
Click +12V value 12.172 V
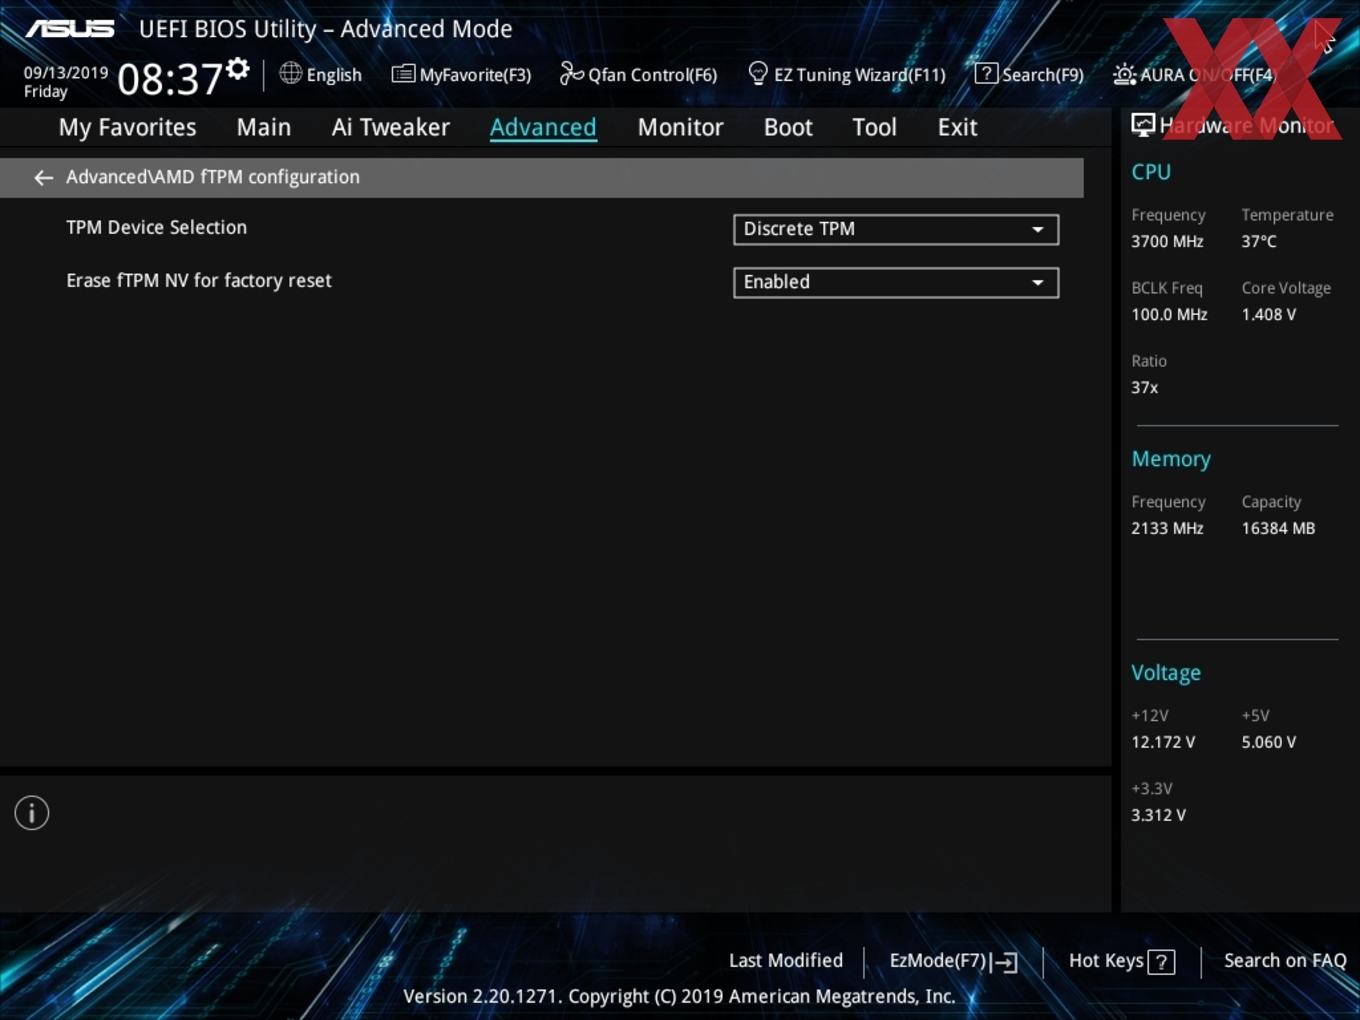(1163, 742)
